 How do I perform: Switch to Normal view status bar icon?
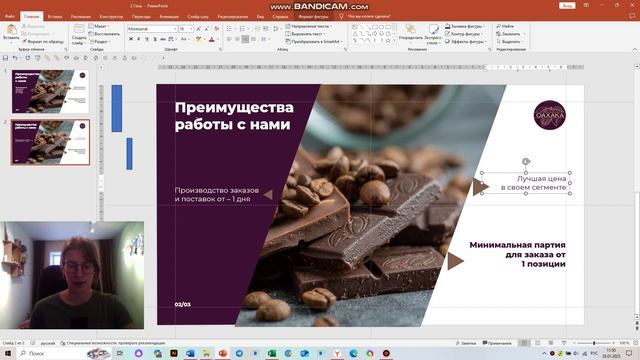pyautogui.click(x=524, y=343)
